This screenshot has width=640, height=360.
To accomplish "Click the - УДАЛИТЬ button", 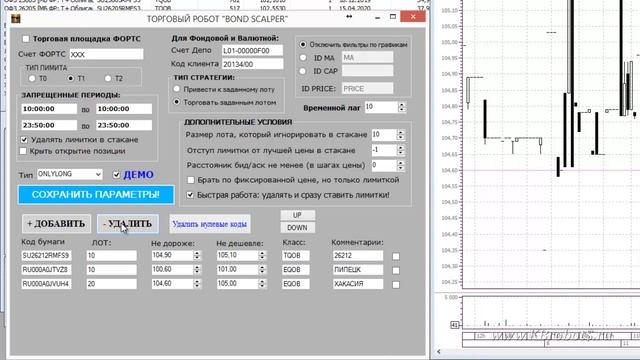I will [x=128, y=224].
